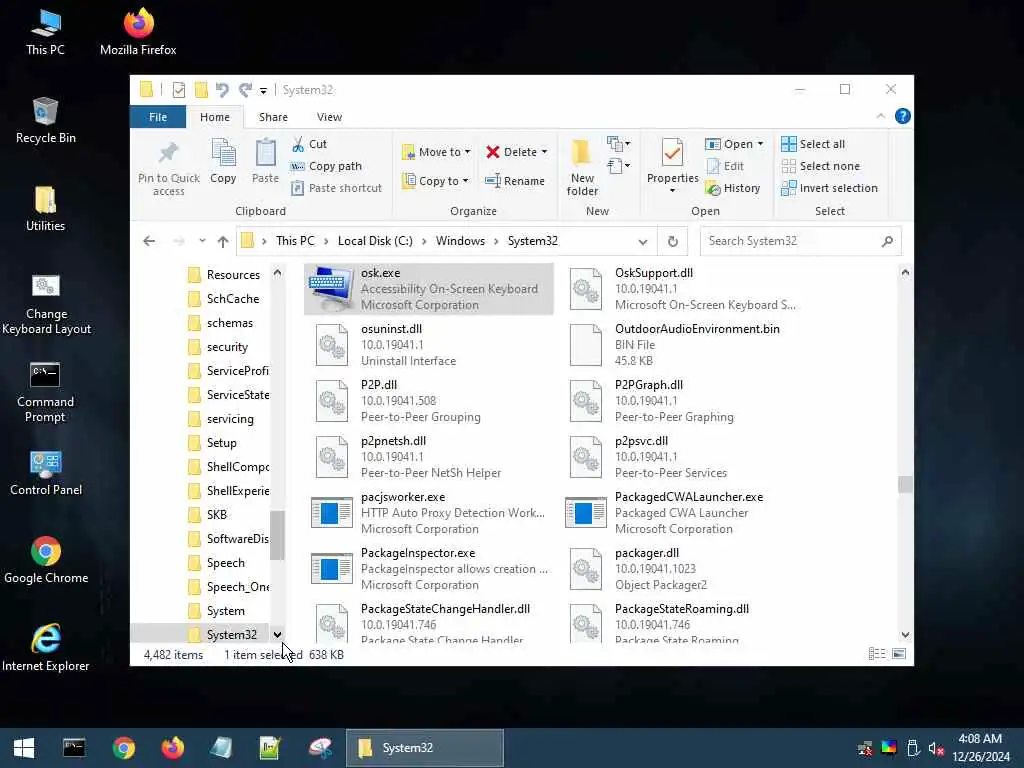Select PackageInspector.exe file

click(429, 569)
